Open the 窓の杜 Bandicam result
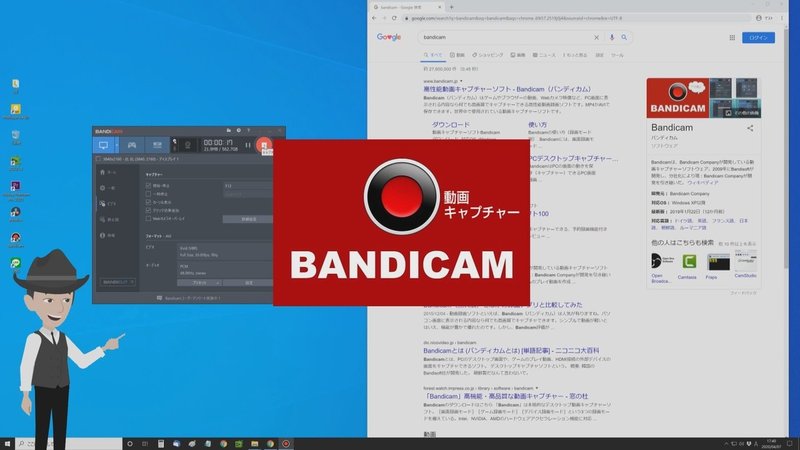This screenshot has width=800, height=450. (506, 396)
